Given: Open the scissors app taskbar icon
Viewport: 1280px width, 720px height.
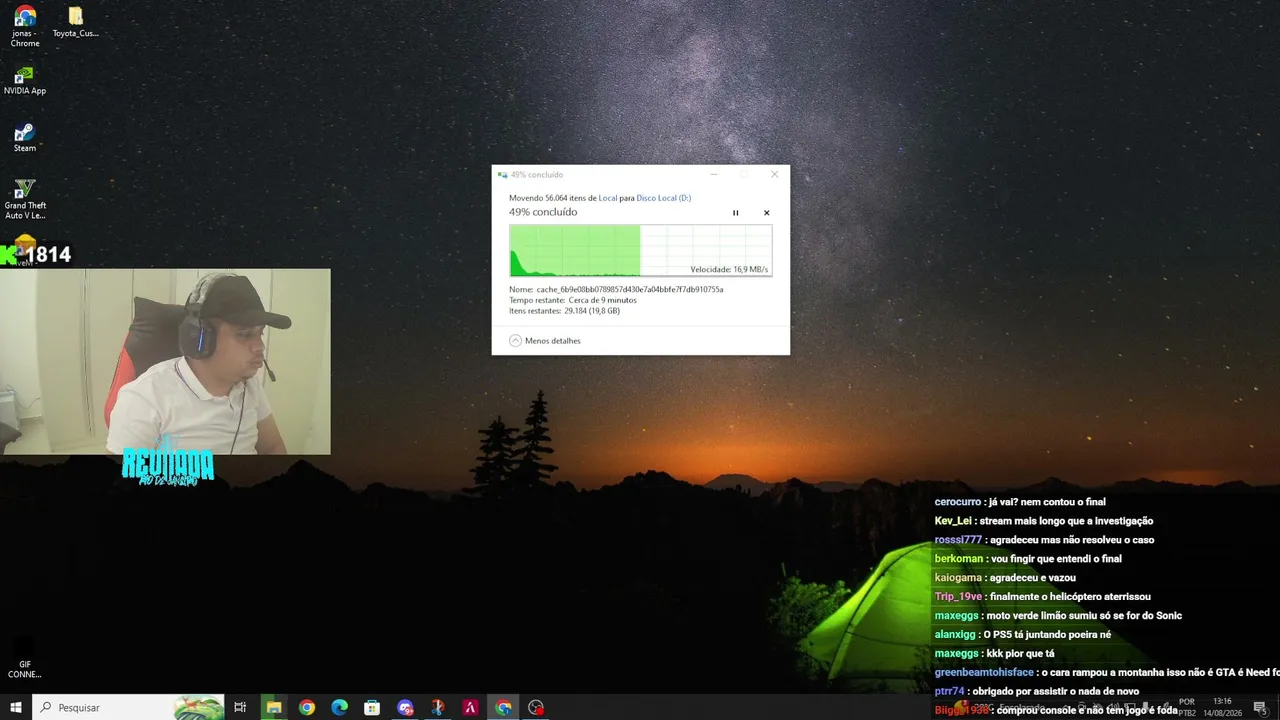Looking at the screenshot, I should tap(438, 707).
